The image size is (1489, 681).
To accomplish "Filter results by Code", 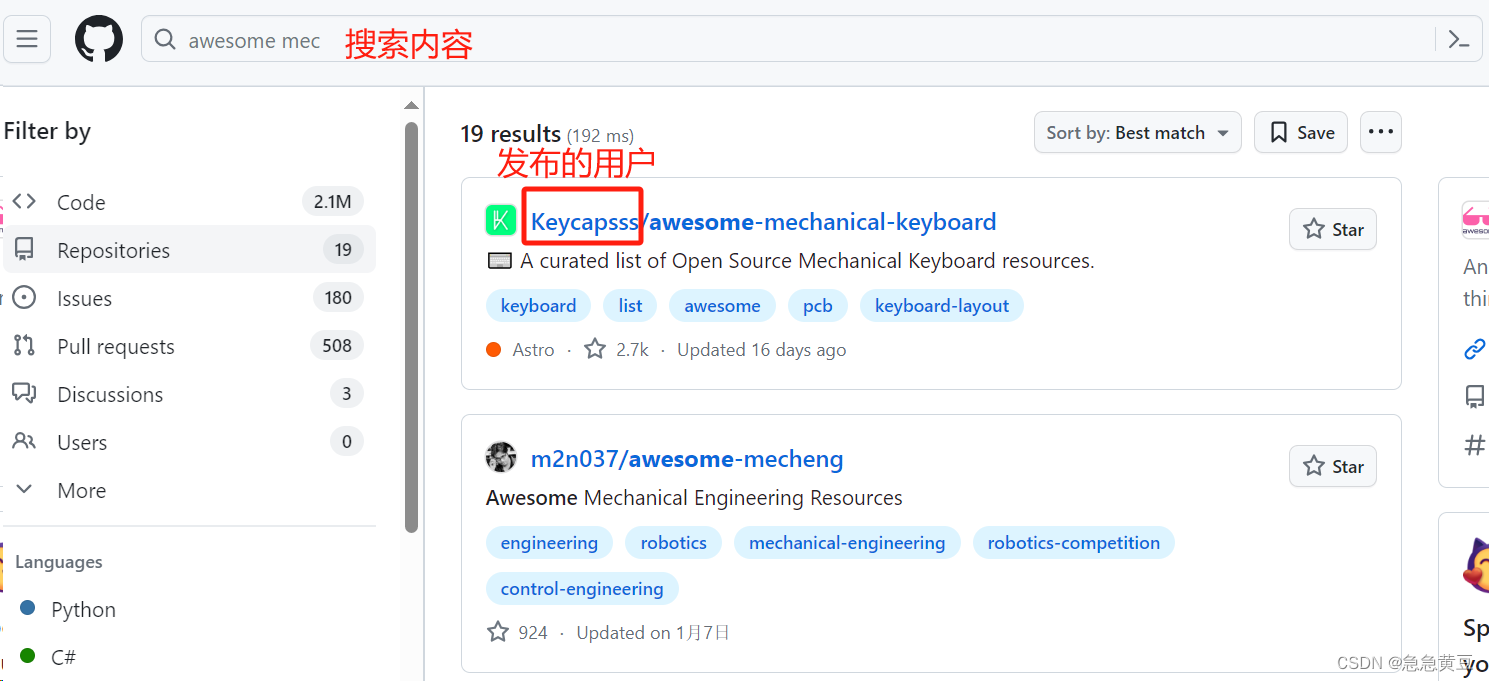I will [189, 202].
